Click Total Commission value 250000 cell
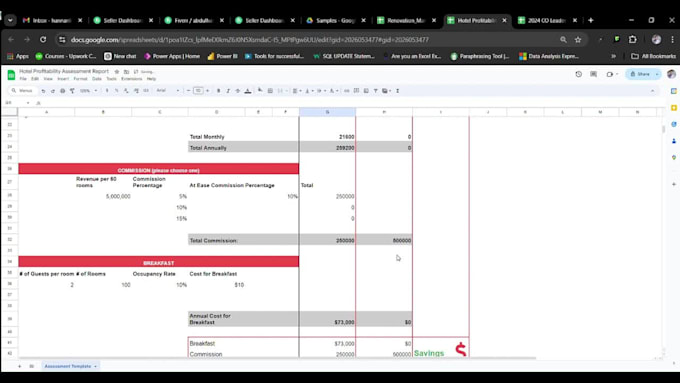This screenshot has width=680, height=383. [327, 240]
